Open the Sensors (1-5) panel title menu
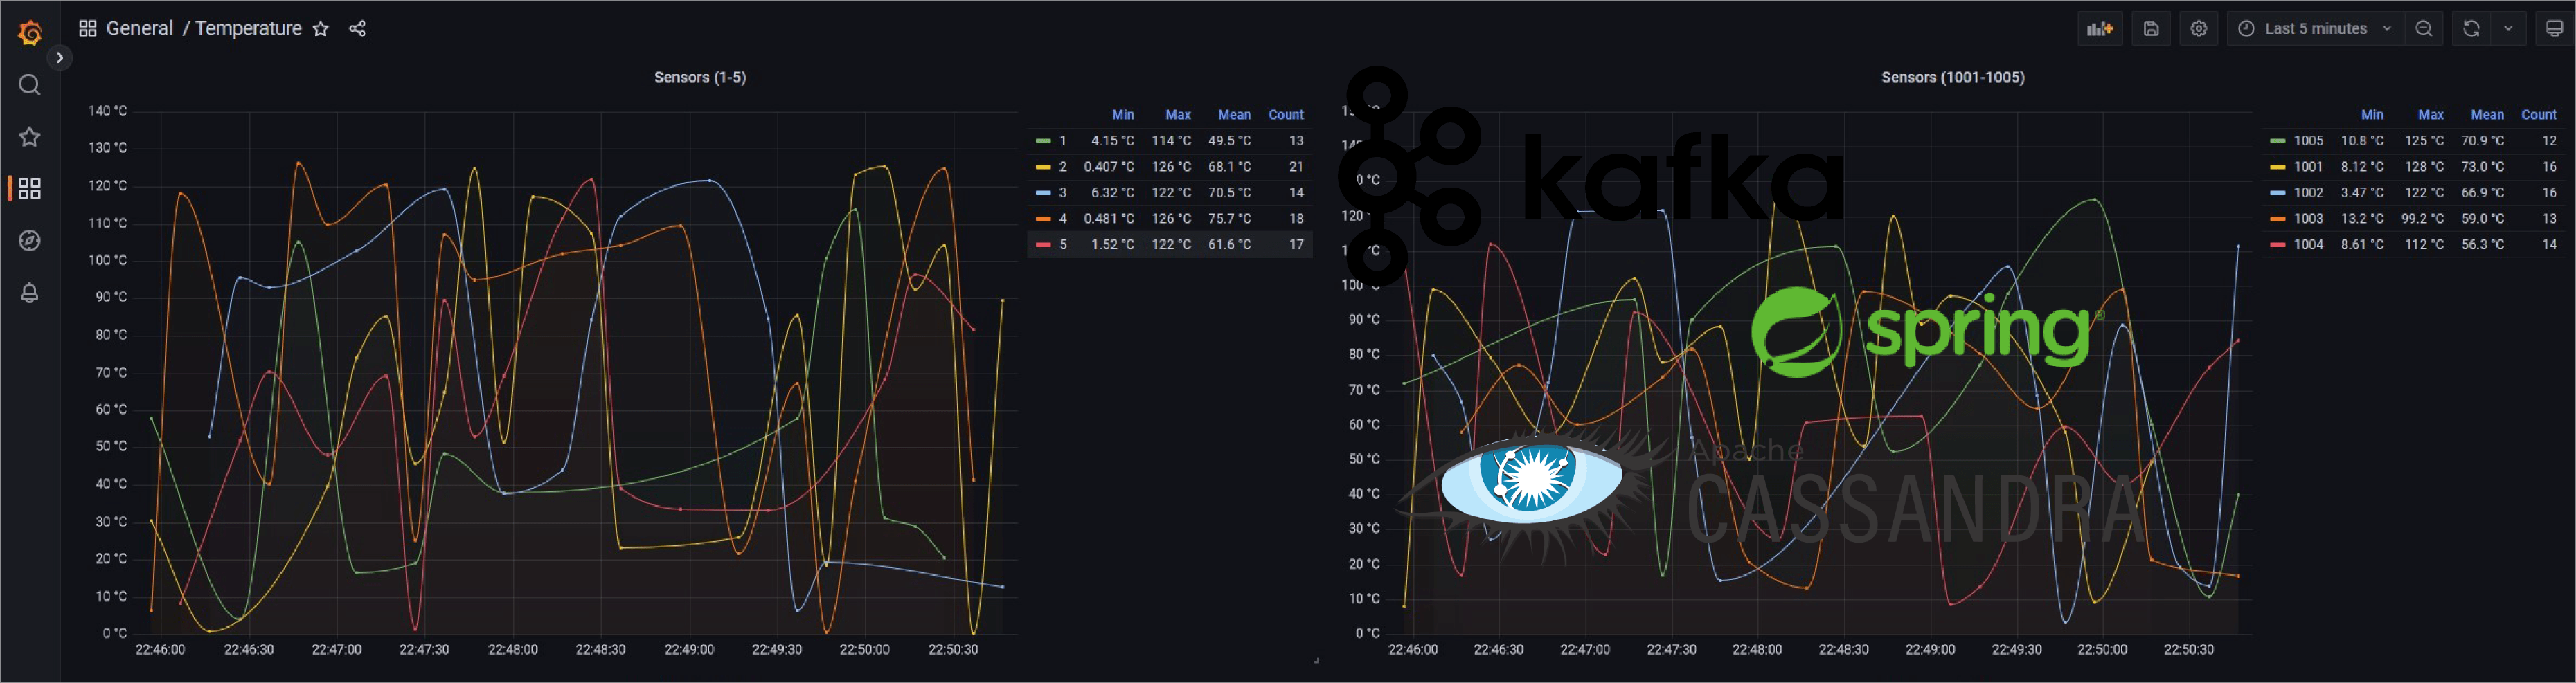Viewport: 2576px width, 683px height. coord(700,77)
